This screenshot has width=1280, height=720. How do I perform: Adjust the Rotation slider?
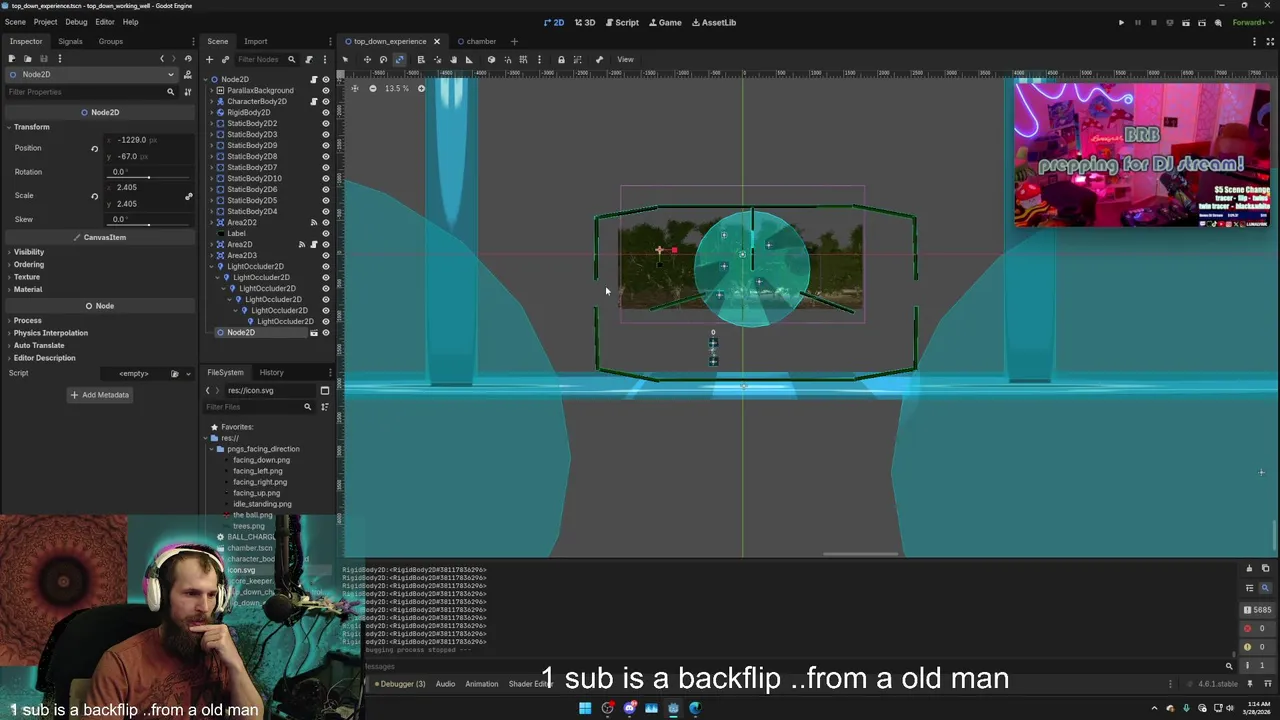pos(149,177)
